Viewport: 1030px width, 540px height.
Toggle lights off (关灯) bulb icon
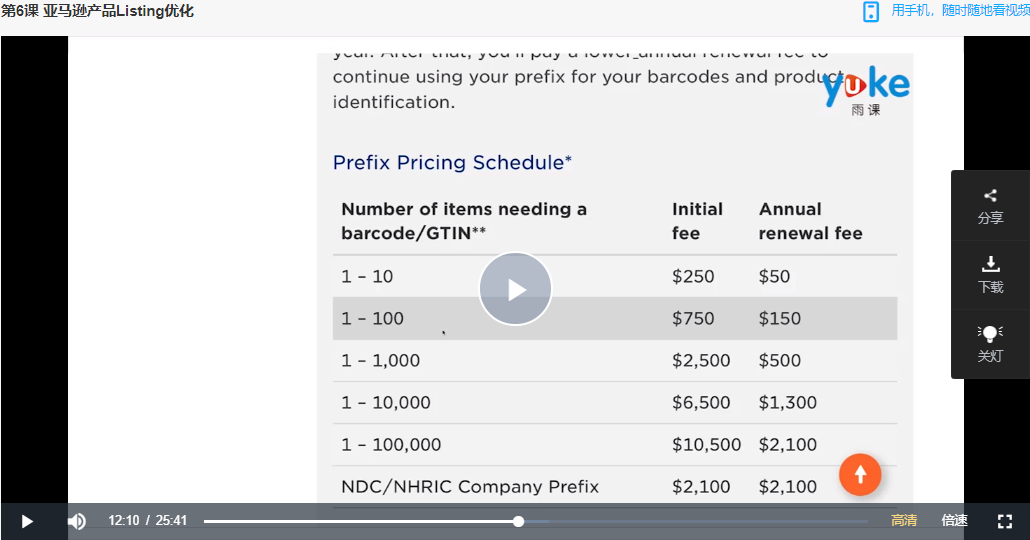click(990, 333)
